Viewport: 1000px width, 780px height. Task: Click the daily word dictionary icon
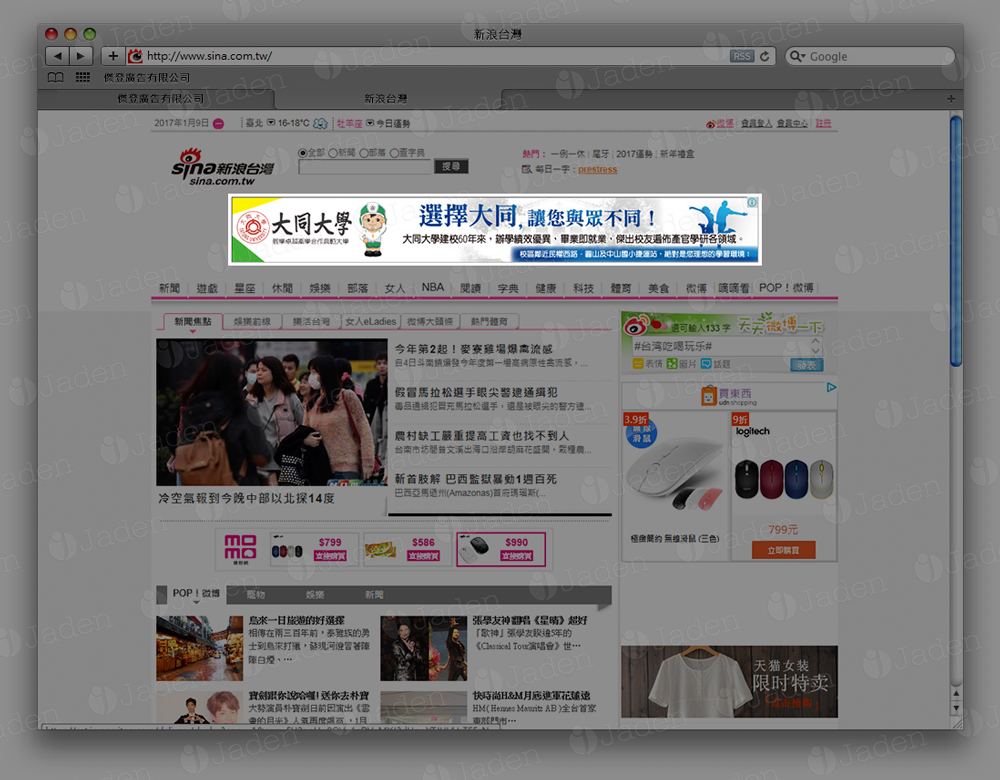point(527,169)
